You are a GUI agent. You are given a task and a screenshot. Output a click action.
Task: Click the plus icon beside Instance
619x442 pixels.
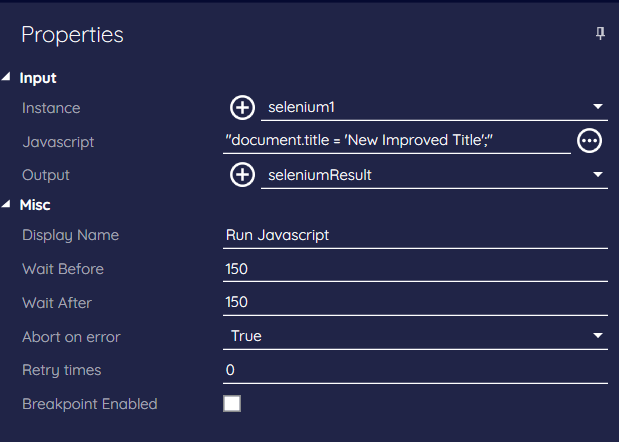[242, 107]
